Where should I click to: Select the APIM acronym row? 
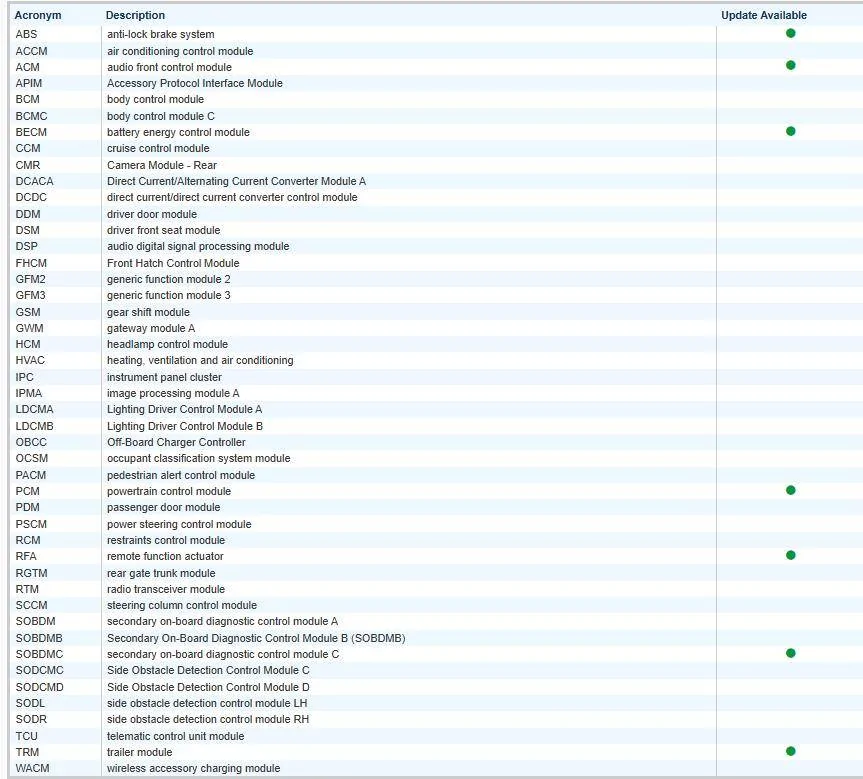pyautogui.click(x=29, y=83)
